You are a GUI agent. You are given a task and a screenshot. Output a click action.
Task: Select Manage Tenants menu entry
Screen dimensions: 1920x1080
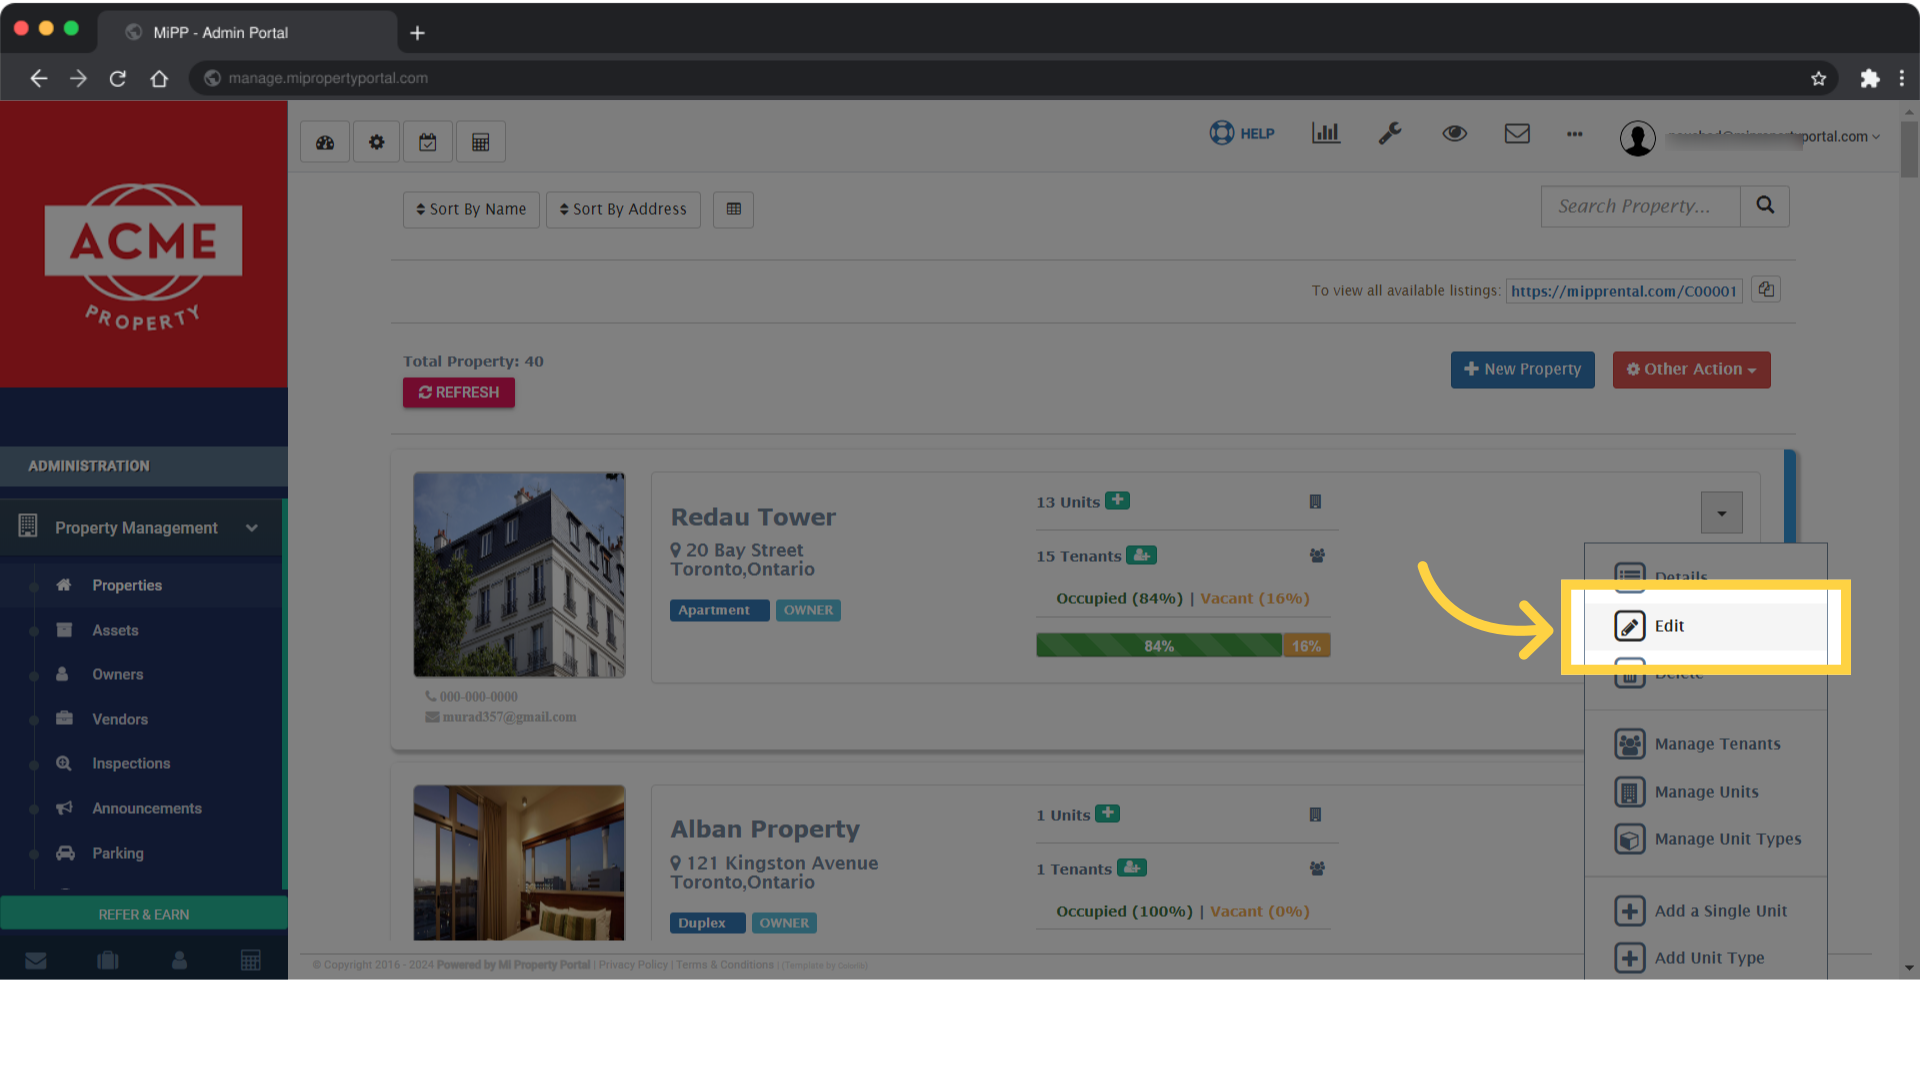[x=1706, y=744]
